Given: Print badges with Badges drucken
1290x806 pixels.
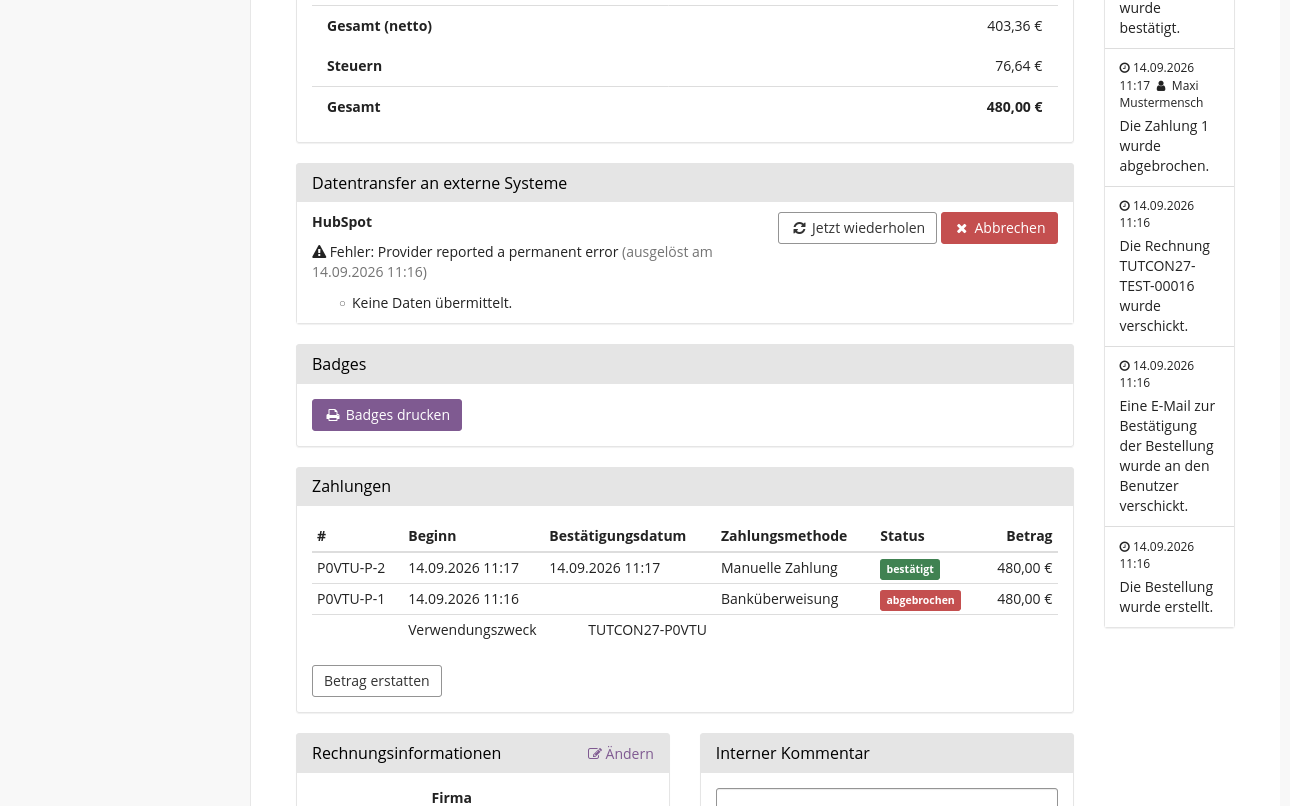Looking at the screenshot, I should (x=387, y=415).
